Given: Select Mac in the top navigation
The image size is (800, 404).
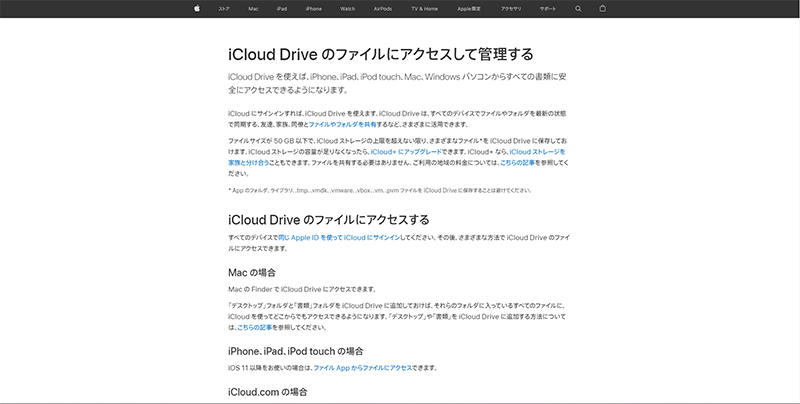Looking at the screenshot, I should 253,9.
